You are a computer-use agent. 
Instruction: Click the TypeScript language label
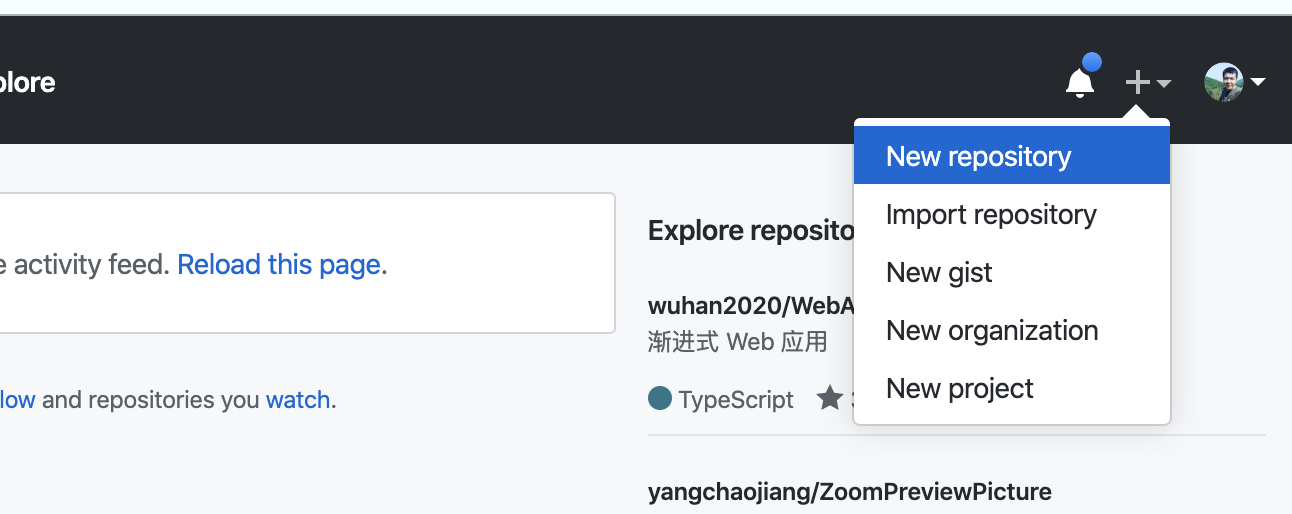(x=736, y=400)
